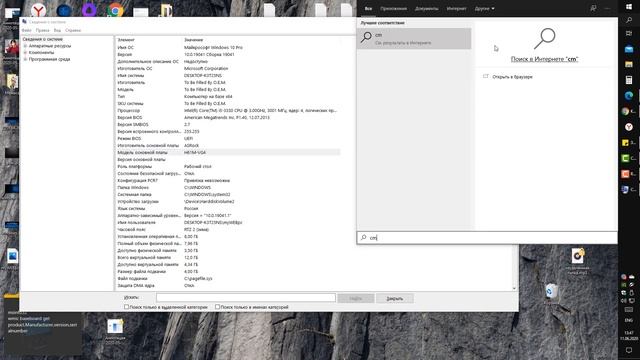This screenshot has width=640, height=360.
Task: Select the Режим BIOS row
Action: pyautogui.click(x=228, y=138)
